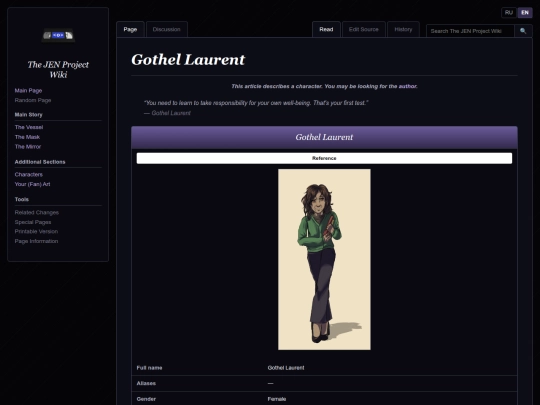Open the Page tab

coord(130,29)
